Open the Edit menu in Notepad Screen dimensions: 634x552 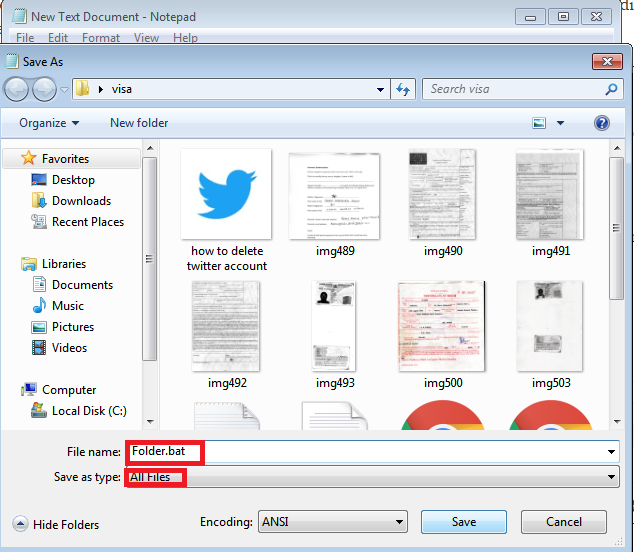(x=58, y=38)
